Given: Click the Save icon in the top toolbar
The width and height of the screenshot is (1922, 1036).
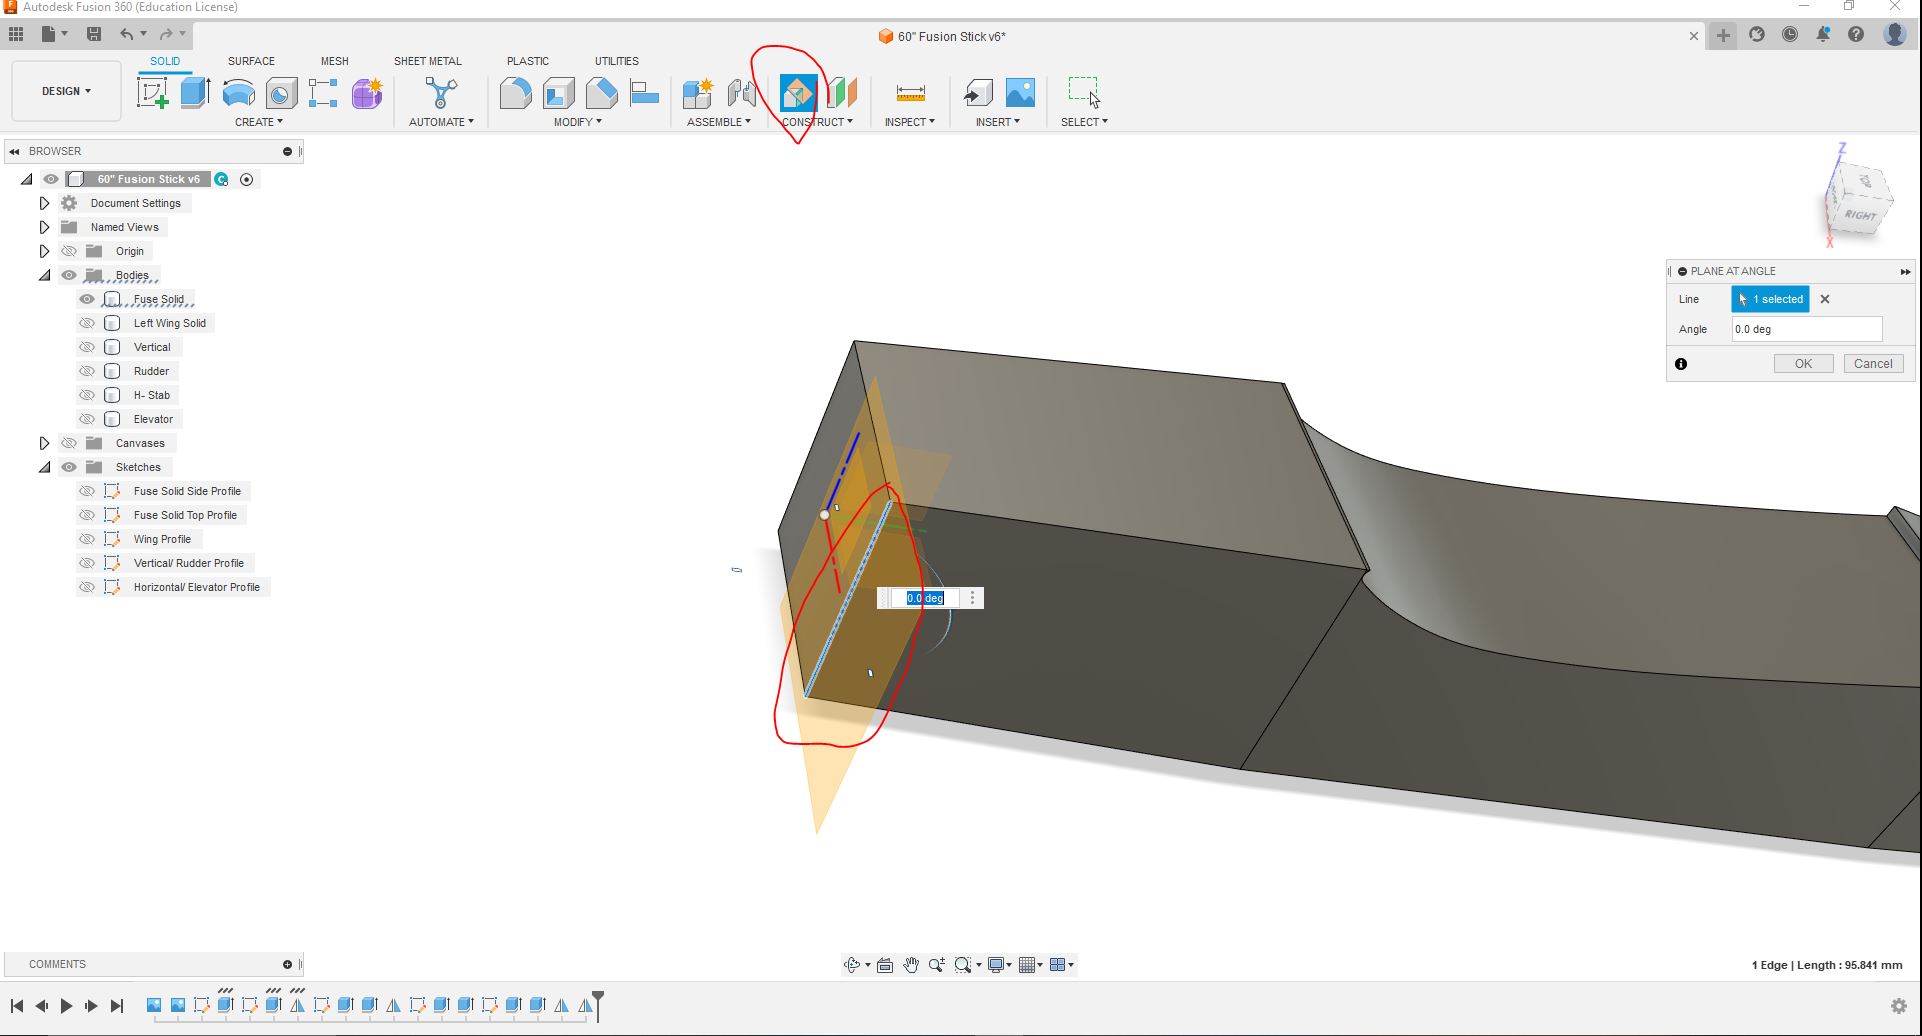Looking at the screenshot, I should pos(94,34).
